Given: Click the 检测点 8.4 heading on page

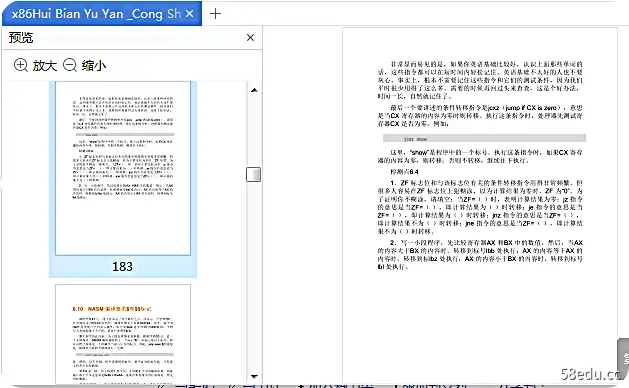Looking at the screenshot, I should (x=404, y=172).
